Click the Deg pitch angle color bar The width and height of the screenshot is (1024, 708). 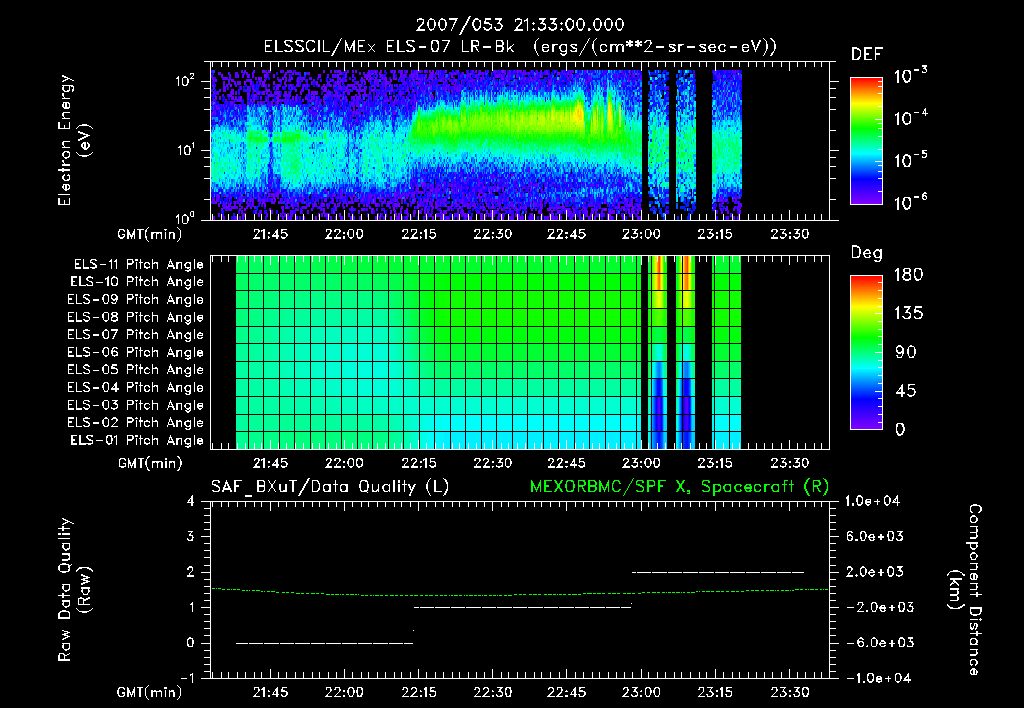coord(867,353)
